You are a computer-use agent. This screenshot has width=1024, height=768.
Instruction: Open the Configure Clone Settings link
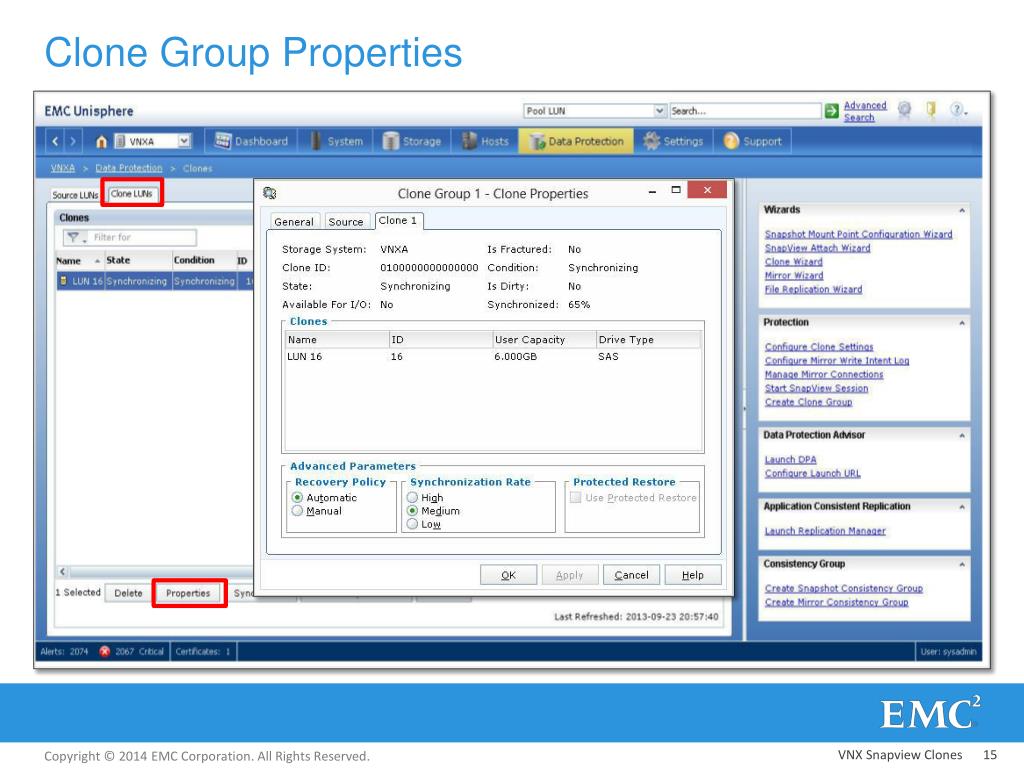[819, 347]
